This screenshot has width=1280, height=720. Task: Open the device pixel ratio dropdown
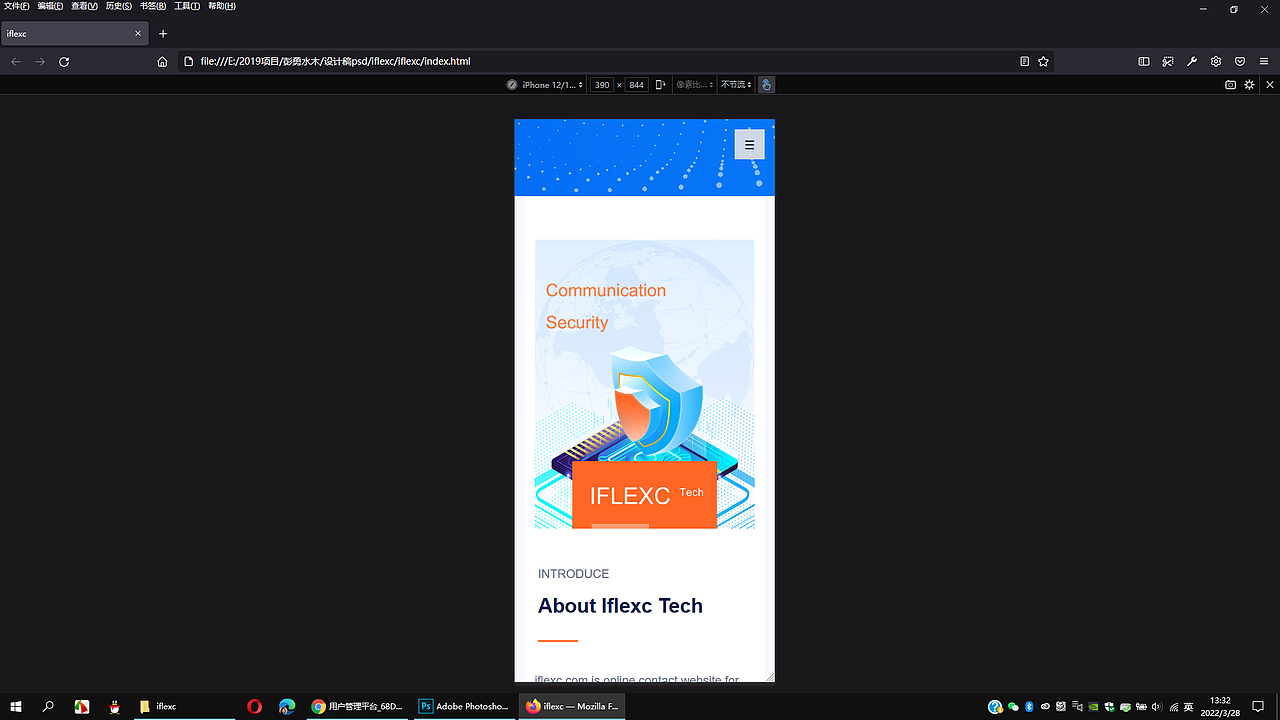point(693,85)
